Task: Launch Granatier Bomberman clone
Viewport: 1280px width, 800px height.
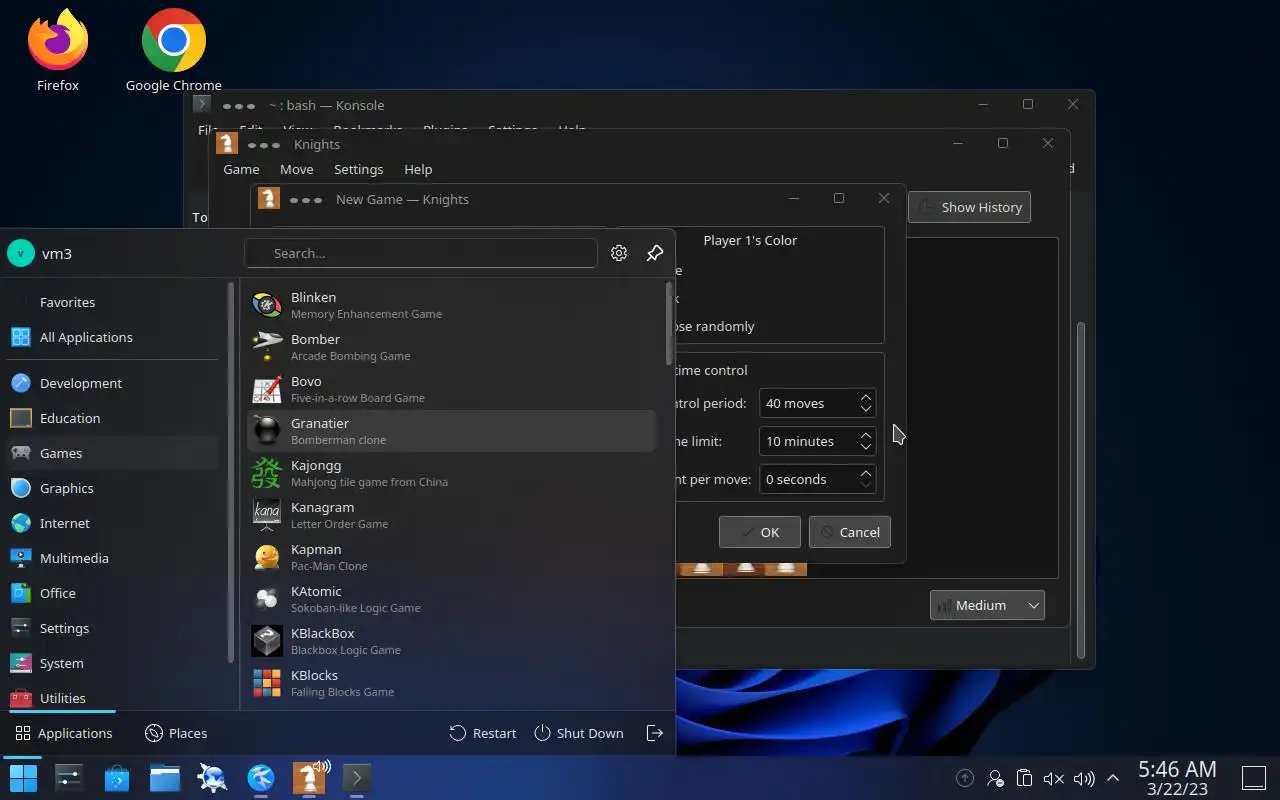Action: pyautogui.click(x=451, y=431)
